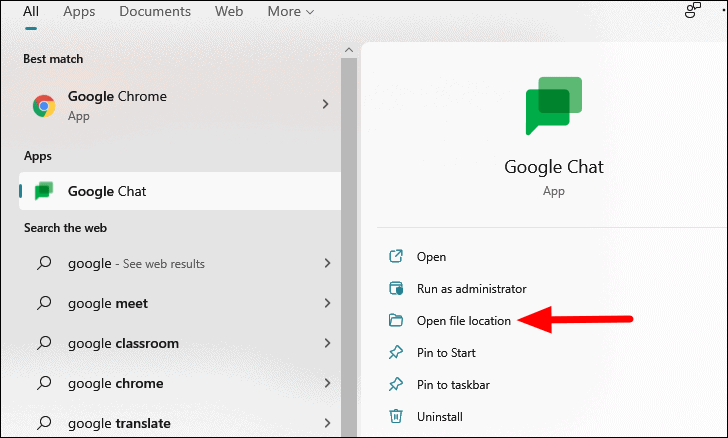
Task: Choose Open file location
Action: [x=464, y=321]
